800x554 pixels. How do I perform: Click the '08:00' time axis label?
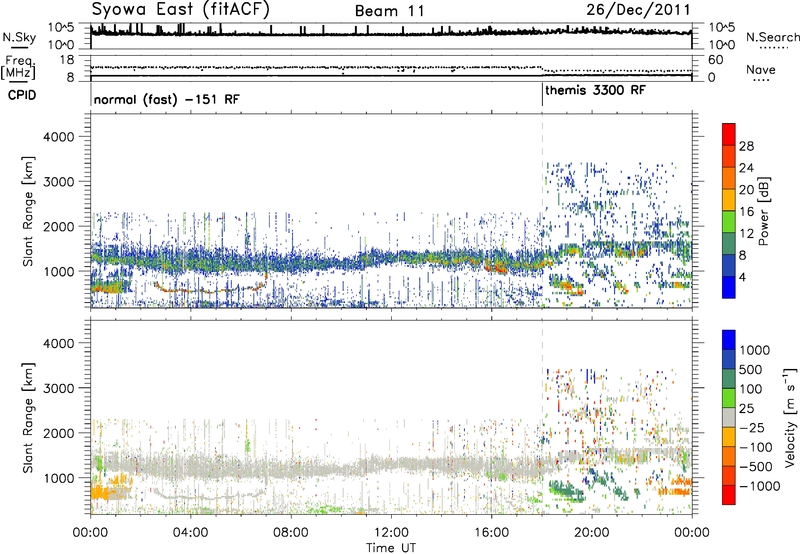[291, 533]
